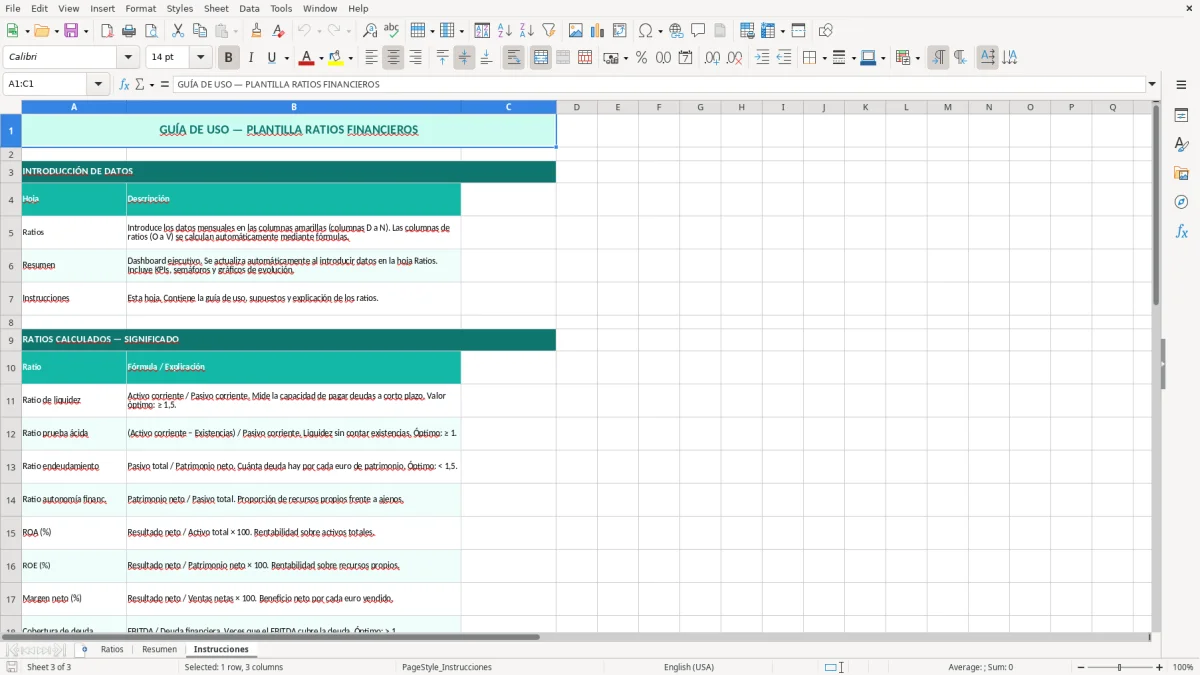The image size is (1200, 675).
Task: Open the sidebar Styles panel
Action: [1181, 144]
